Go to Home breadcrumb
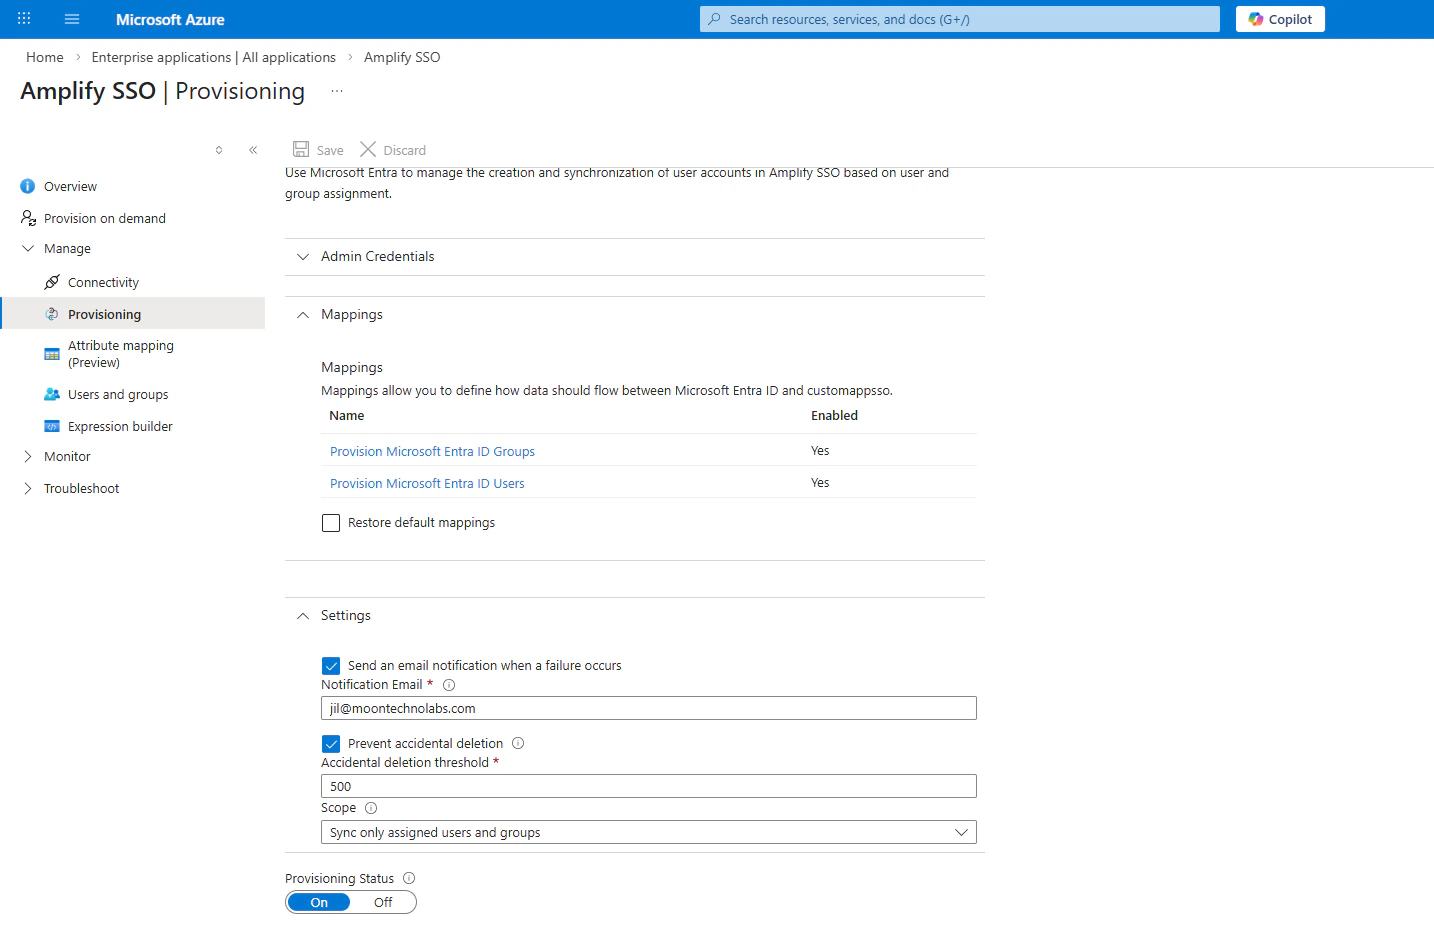The width and height of the screenshot is (1434, 928). (x=45, y=57)
